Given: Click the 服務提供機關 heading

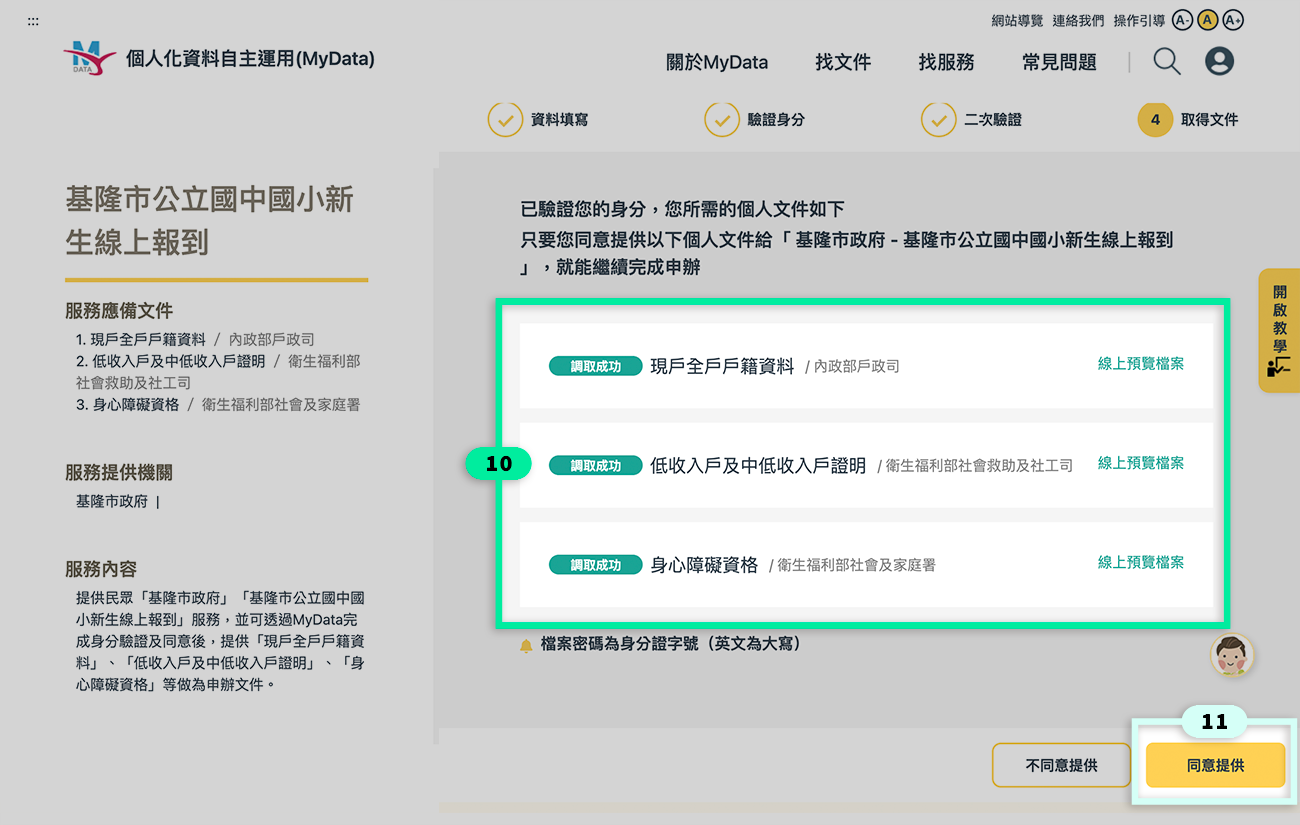Looking at the screenshot, I should (x=119, y=473).
